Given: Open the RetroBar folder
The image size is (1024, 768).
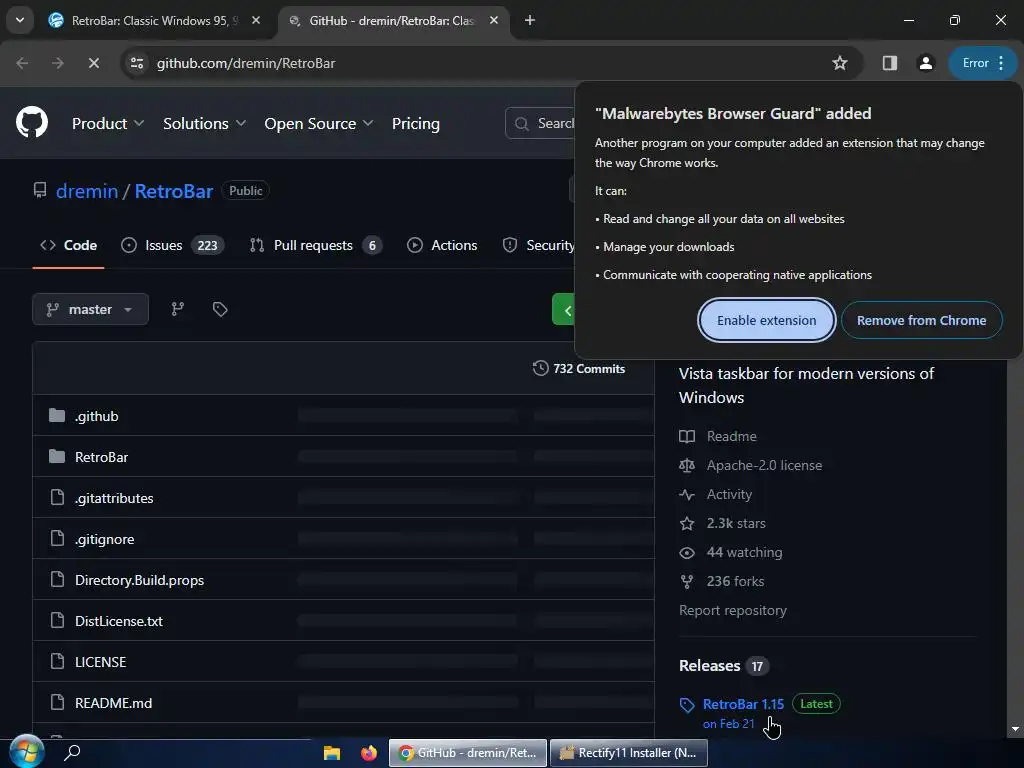Looking at the screenshot, I should coord(101,457).
